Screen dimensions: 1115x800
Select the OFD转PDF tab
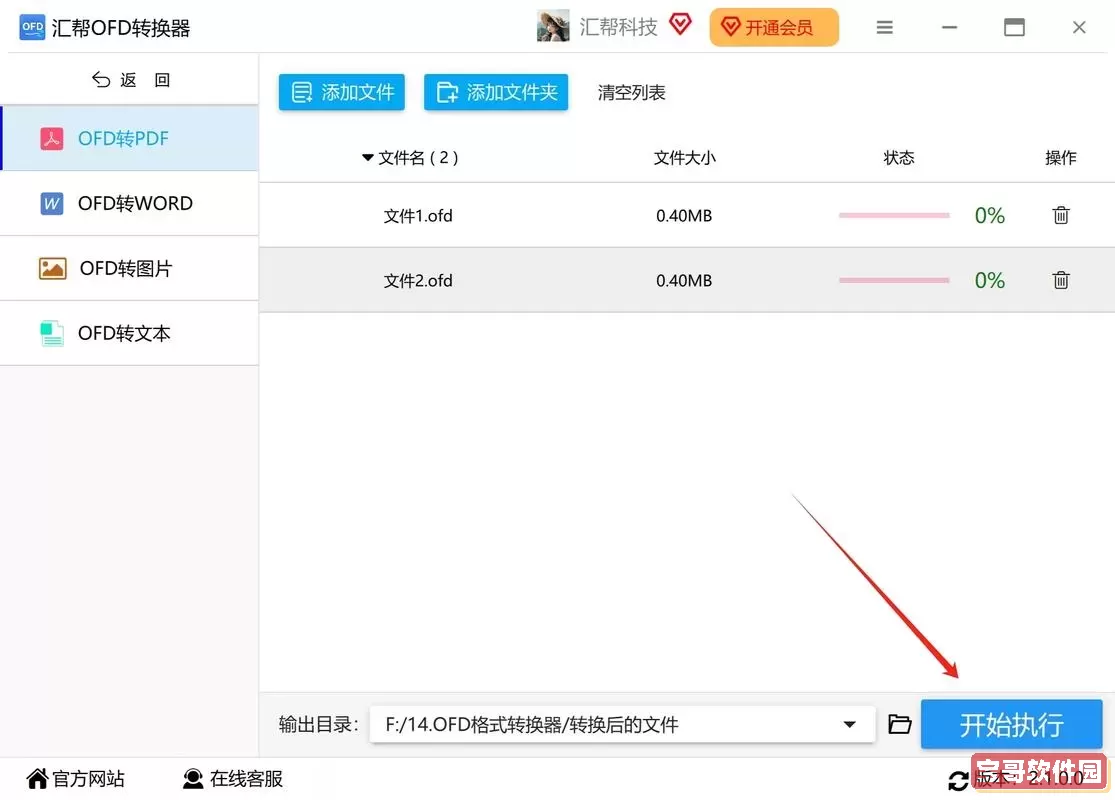pos(129,139)
